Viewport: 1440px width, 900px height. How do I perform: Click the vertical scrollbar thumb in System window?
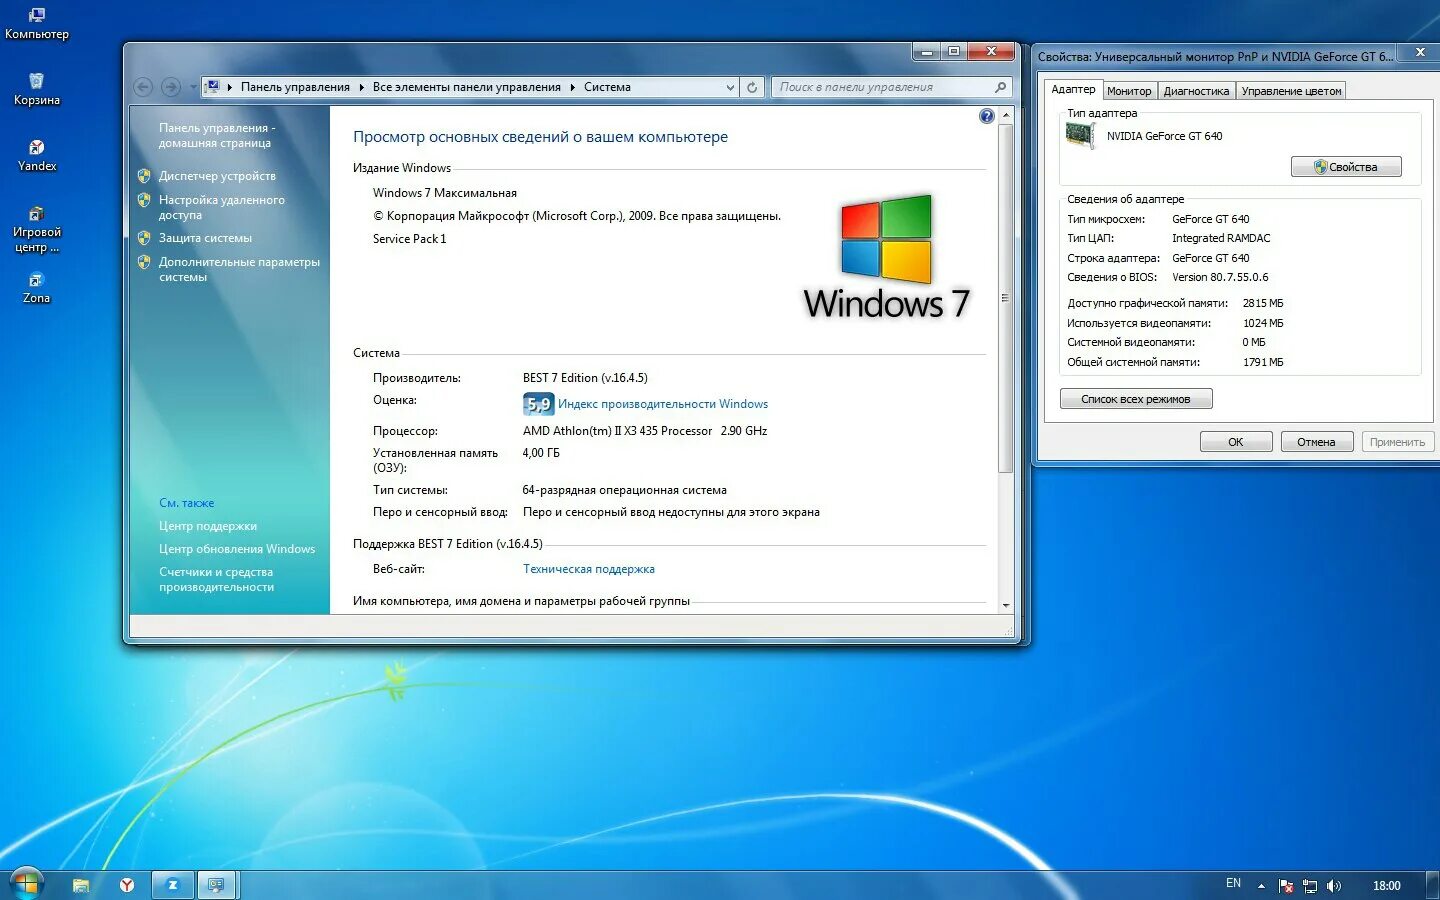[x=1006, y=298]
